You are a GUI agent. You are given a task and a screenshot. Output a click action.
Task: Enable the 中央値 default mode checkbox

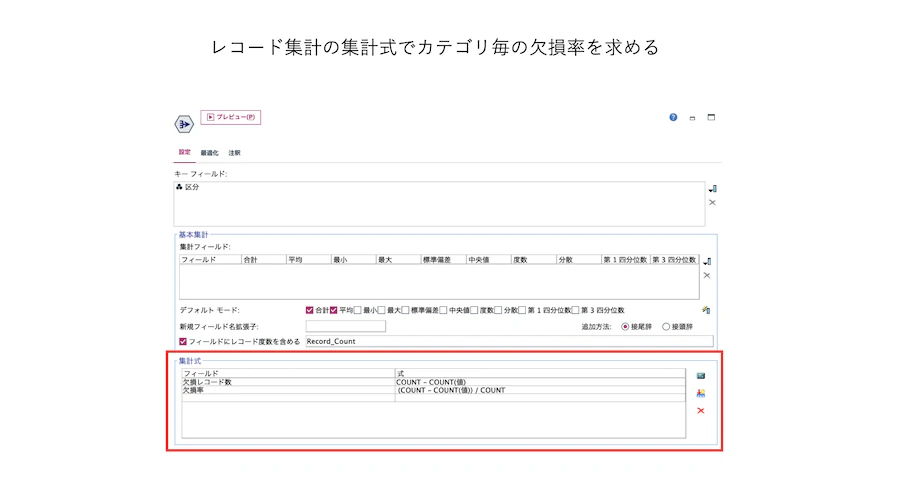(x=443, y=310)
